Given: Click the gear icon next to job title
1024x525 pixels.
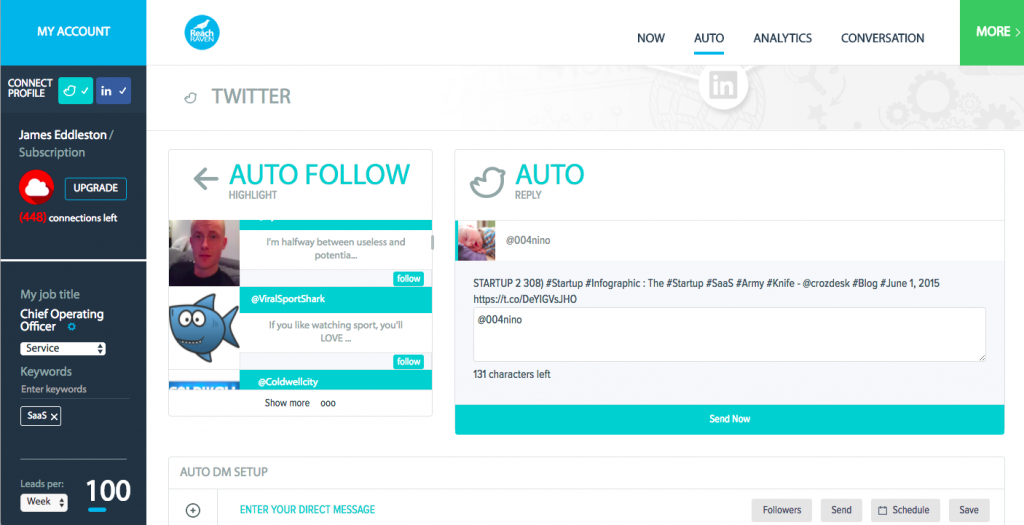Looking at the screenshot, I should click(72, 326).
